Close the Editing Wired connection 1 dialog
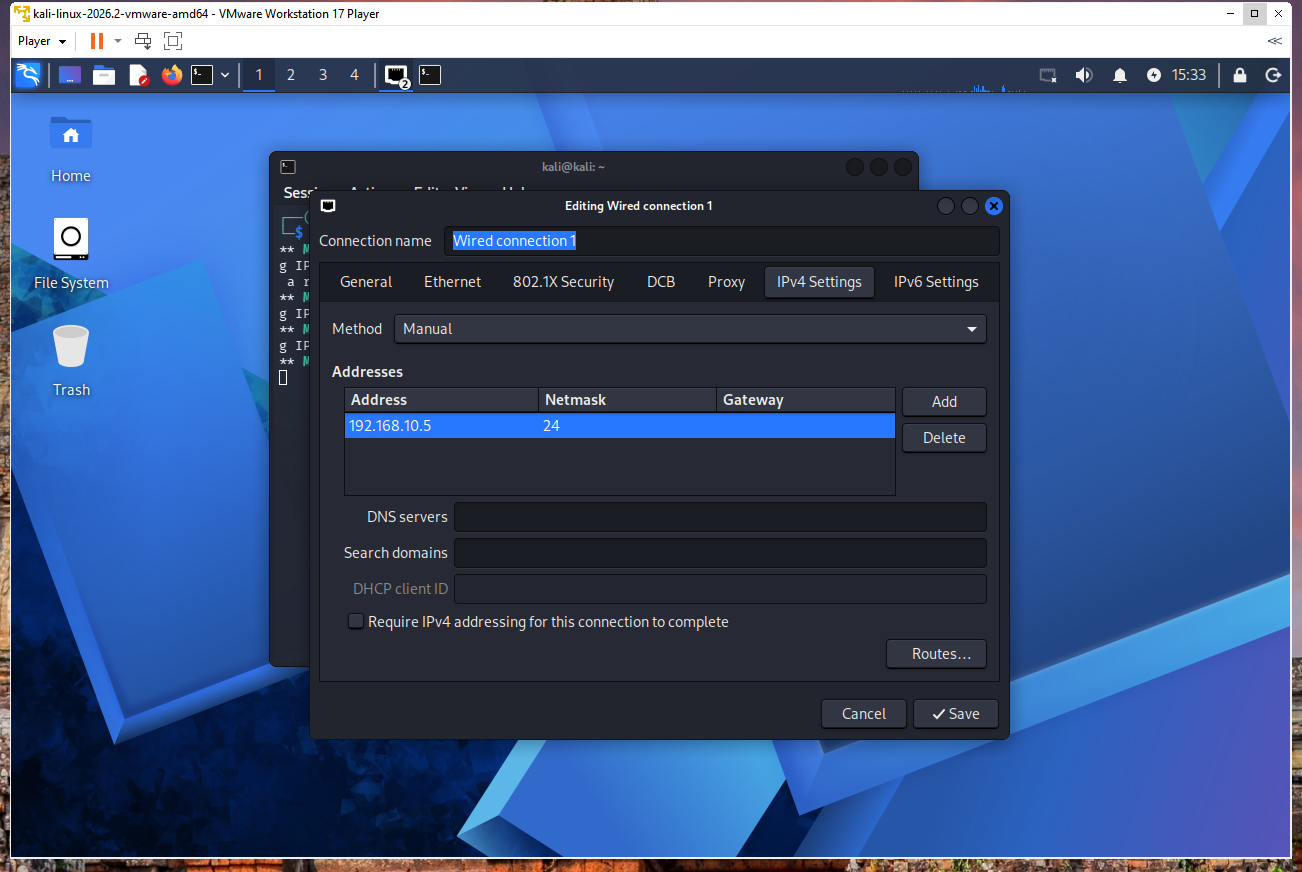 (993, 206)
